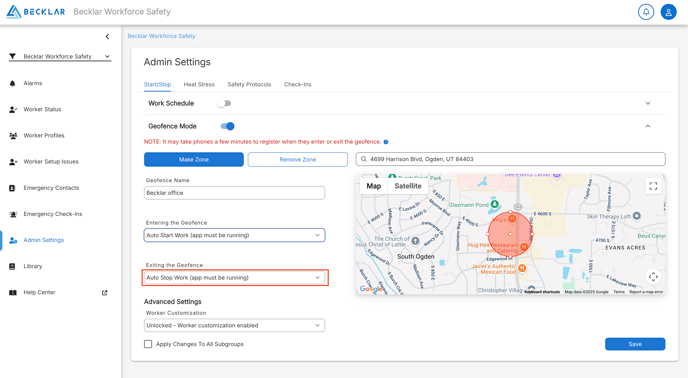
Task: Click the red geofence circle on map
Action: coord(510,234)
